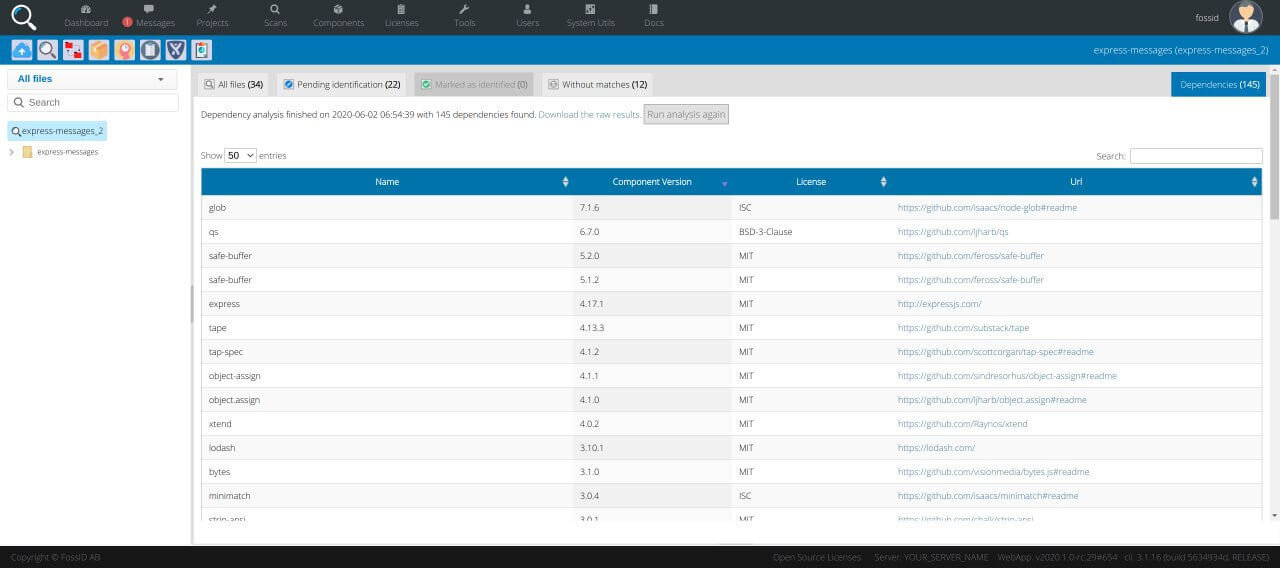Click the glob name cell
1280x568 pixels.
click(x=387, y=208)
